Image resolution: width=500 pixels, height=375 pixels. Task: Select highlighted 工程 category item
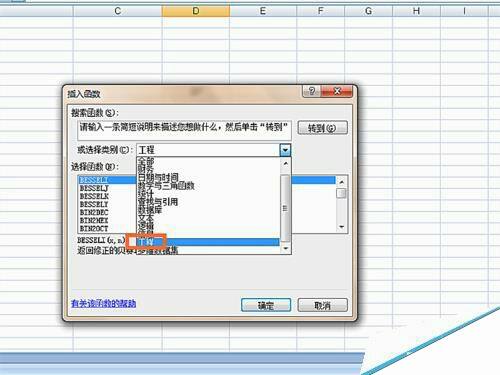[x=208, y=242]
